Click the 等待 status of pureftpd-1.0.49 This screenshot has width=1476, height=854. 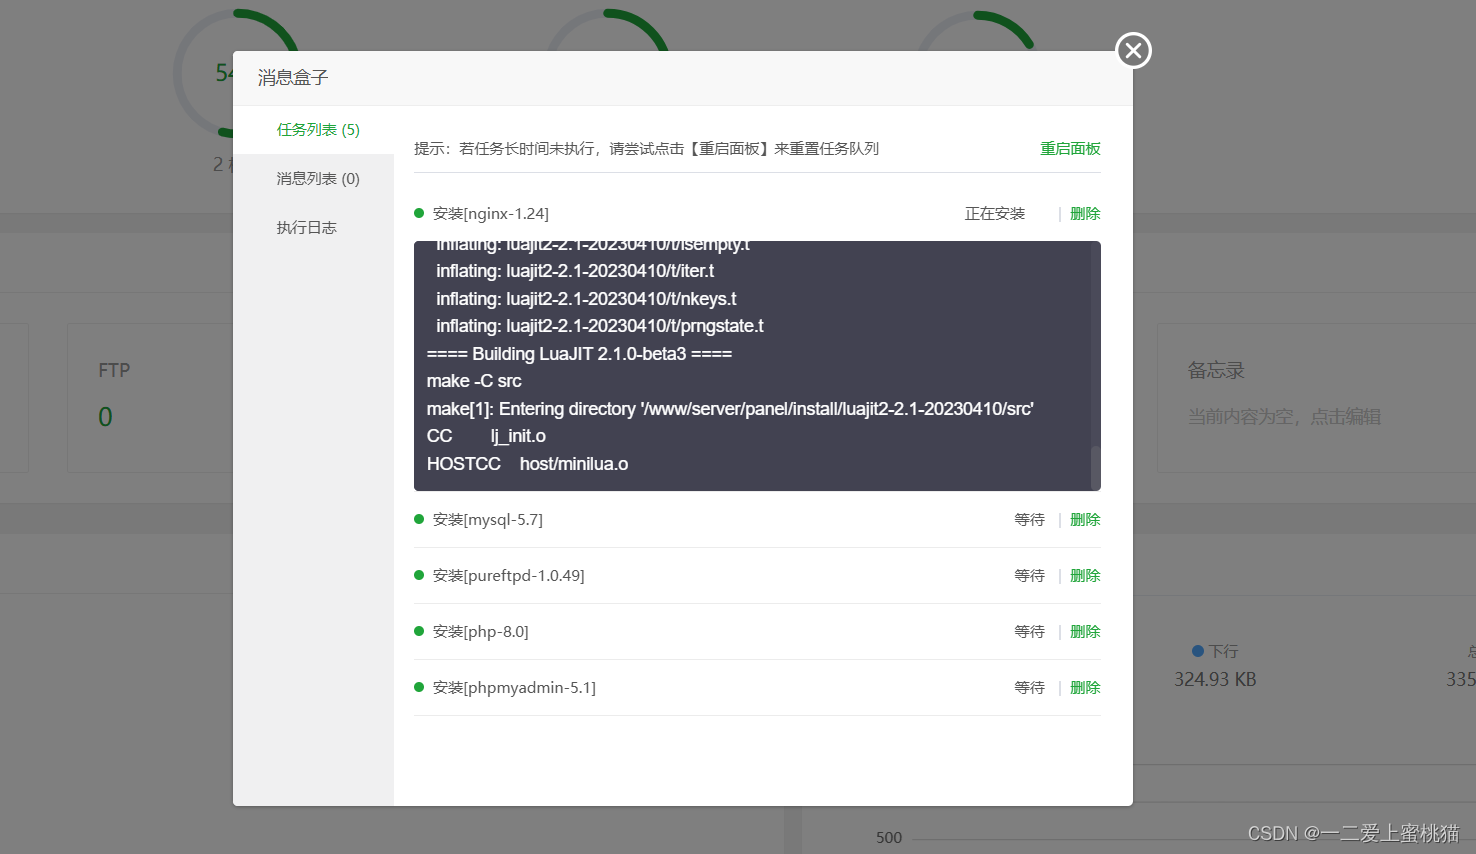(1029, 576)
